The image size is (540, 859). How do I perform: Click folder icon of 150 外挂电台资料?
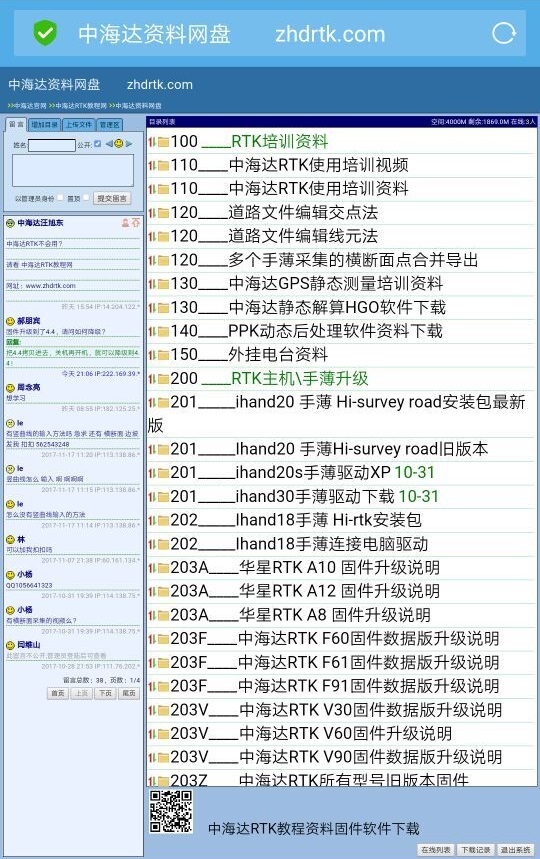(x=163, y=356)
